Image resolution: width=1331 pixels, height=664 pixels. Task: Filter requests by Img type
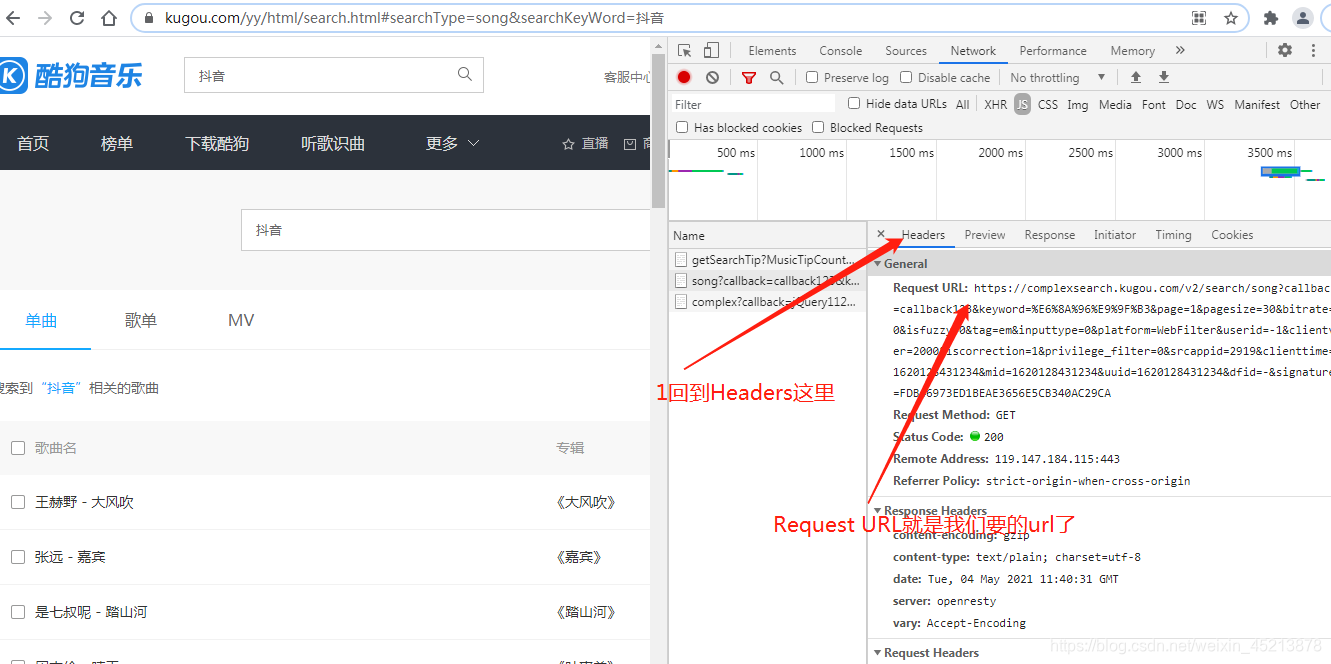pos(1078,104)
